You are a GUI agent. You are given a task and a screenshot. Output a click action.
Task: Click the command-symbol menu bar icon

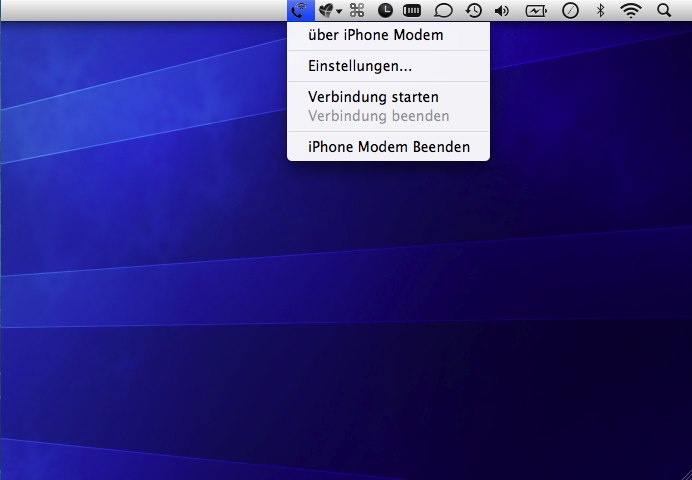(x=357, y=11)
